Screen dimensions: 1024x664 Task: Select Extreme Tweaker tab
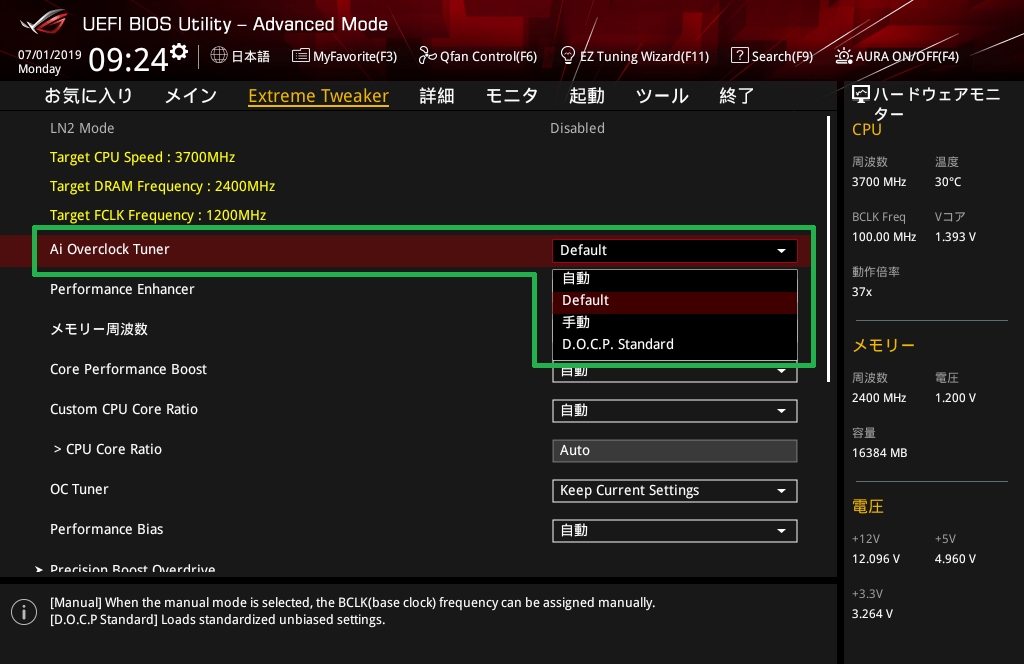(x=319, y=96)
